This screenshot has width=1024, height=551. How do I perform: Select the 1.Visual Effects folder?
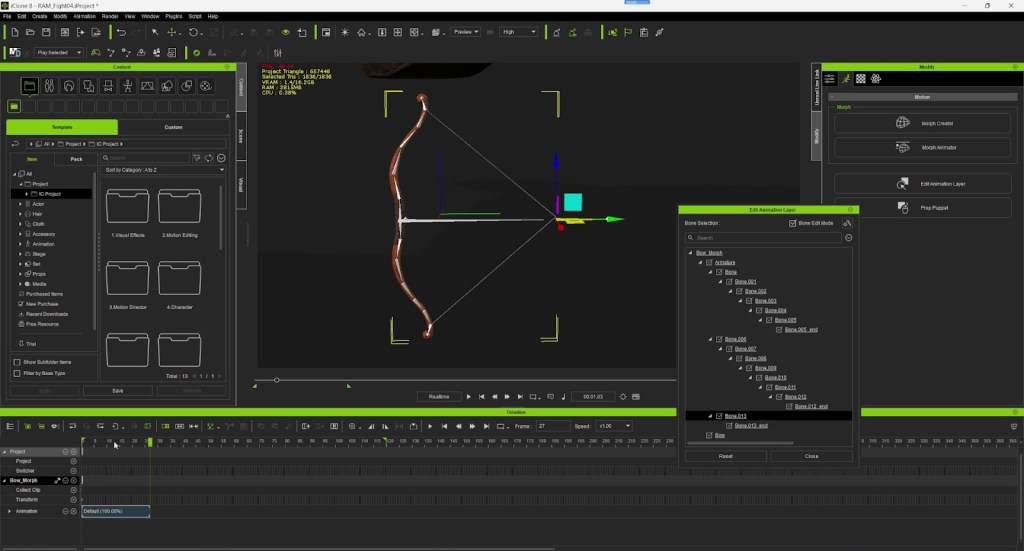127,213
